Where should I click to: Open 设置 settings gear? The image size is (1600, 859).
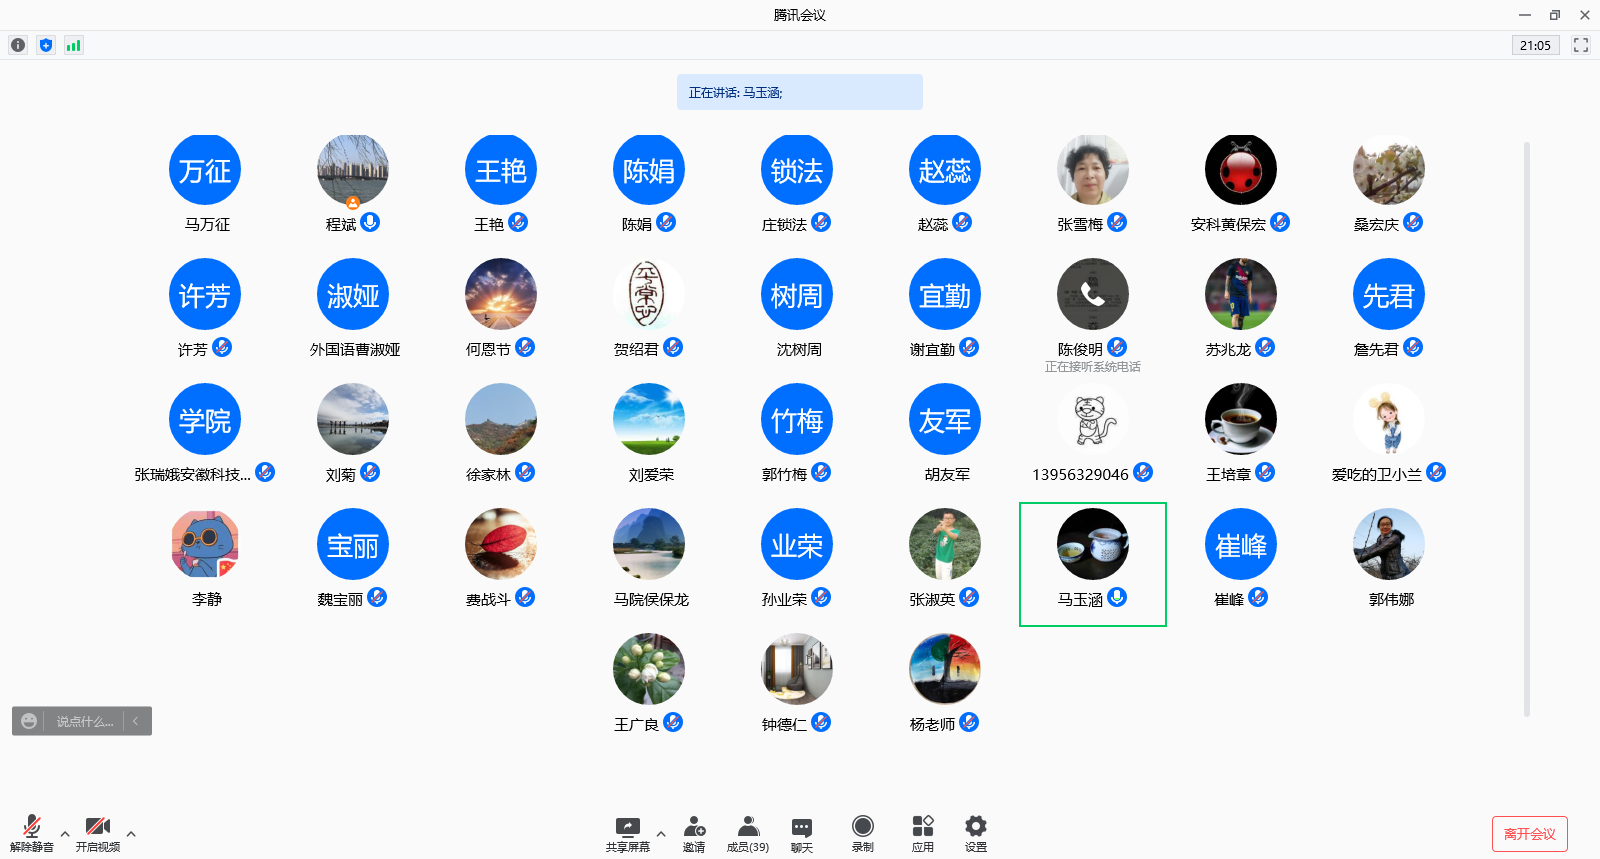coord(976,833)
